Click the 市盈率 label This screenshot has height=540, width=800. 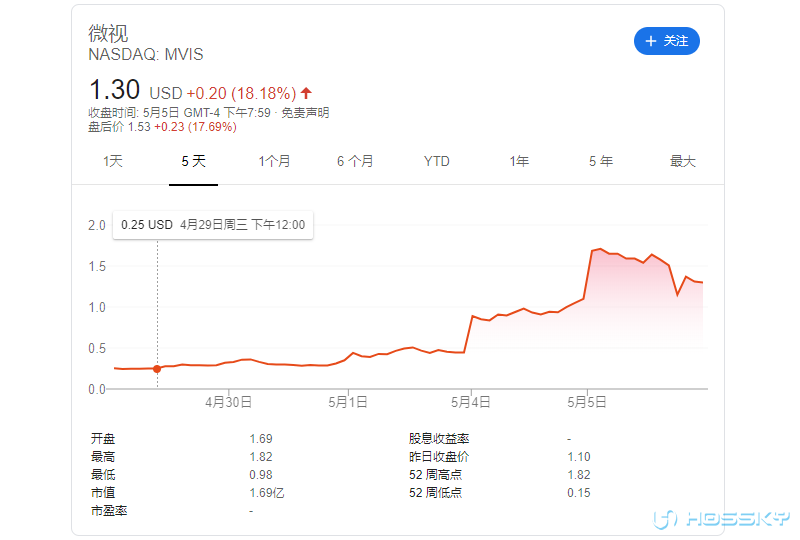tap(109, 510)
